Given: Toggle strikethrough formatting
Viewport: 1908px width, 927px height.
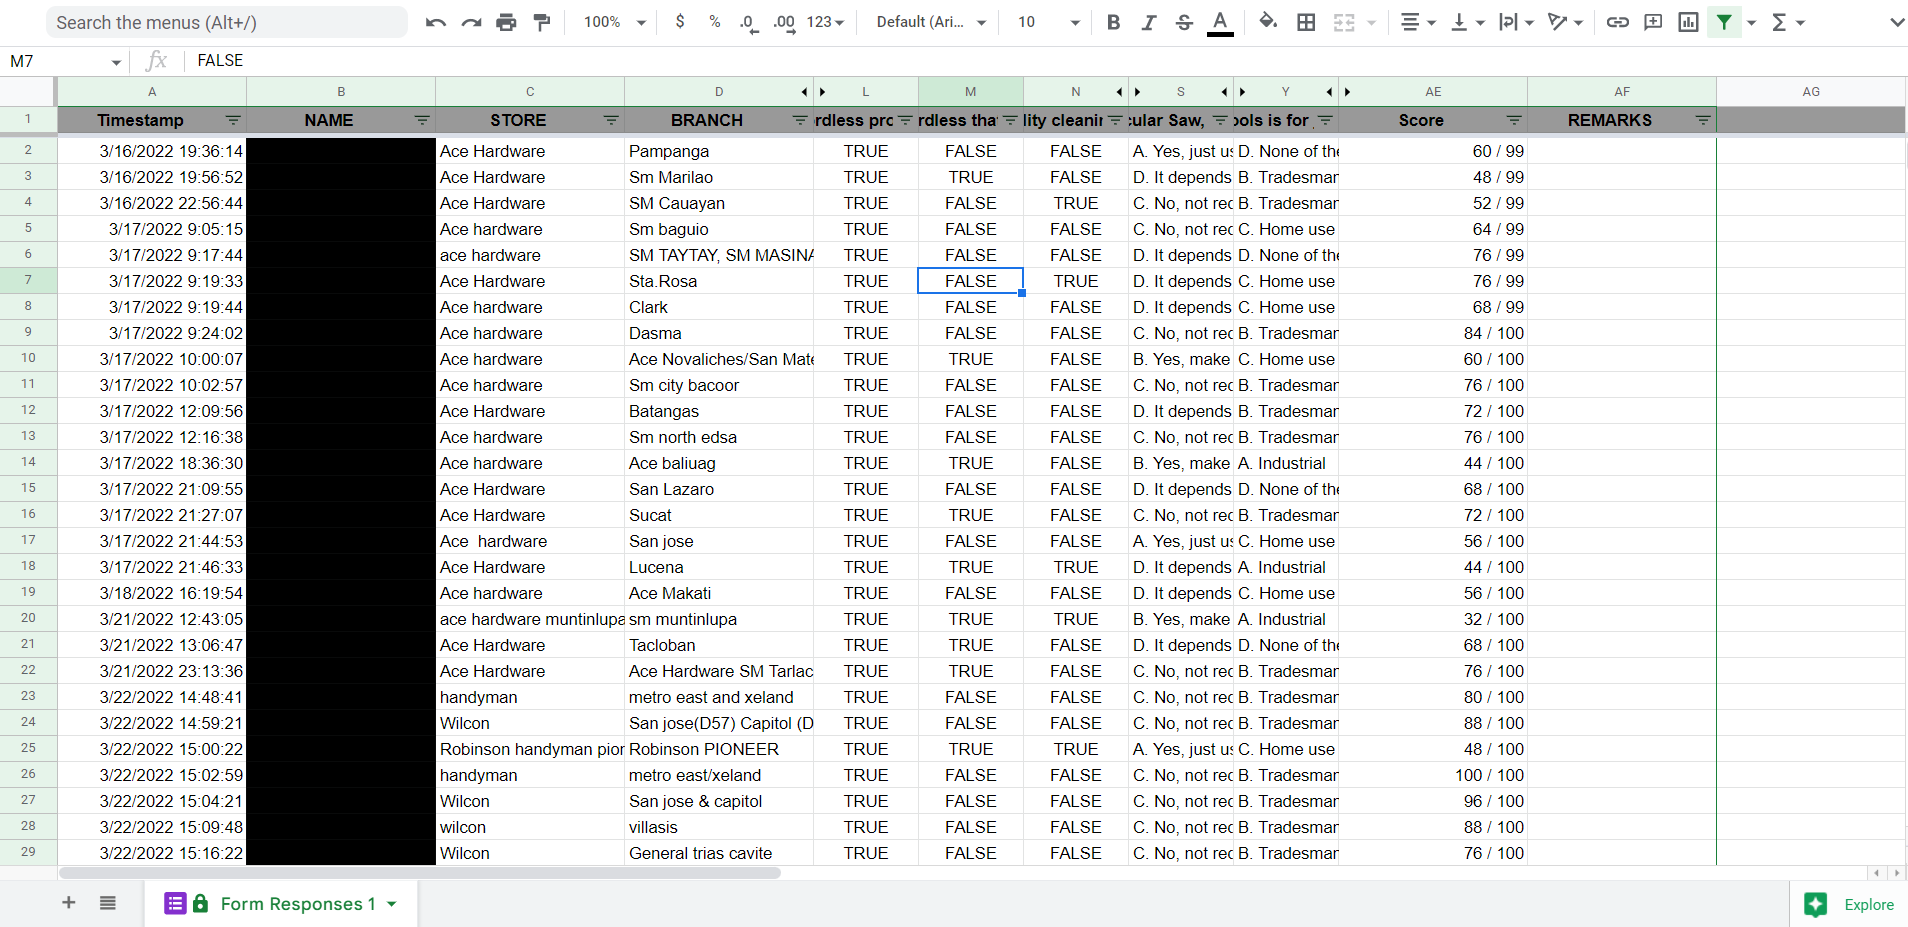Looking at the screenshot, I should click(x=1184, y=22).
